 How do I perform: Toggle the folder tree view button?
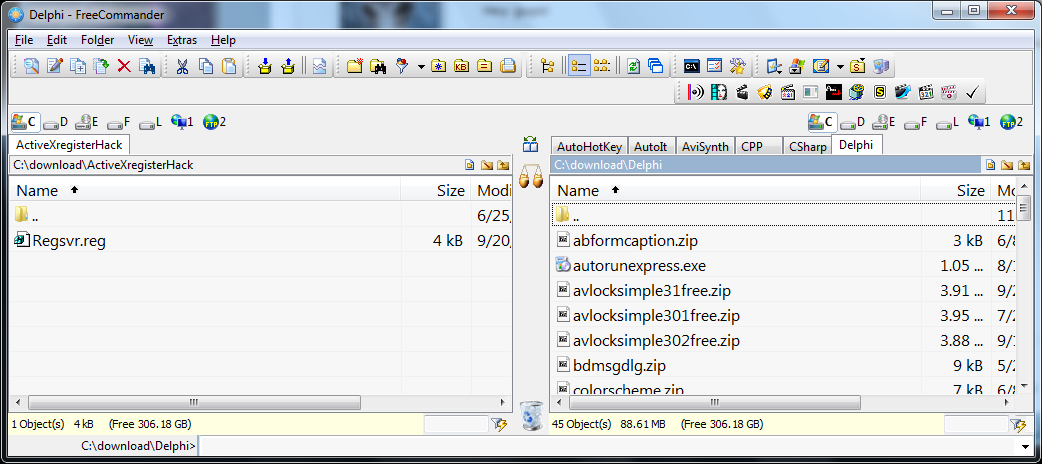[548, 66]
